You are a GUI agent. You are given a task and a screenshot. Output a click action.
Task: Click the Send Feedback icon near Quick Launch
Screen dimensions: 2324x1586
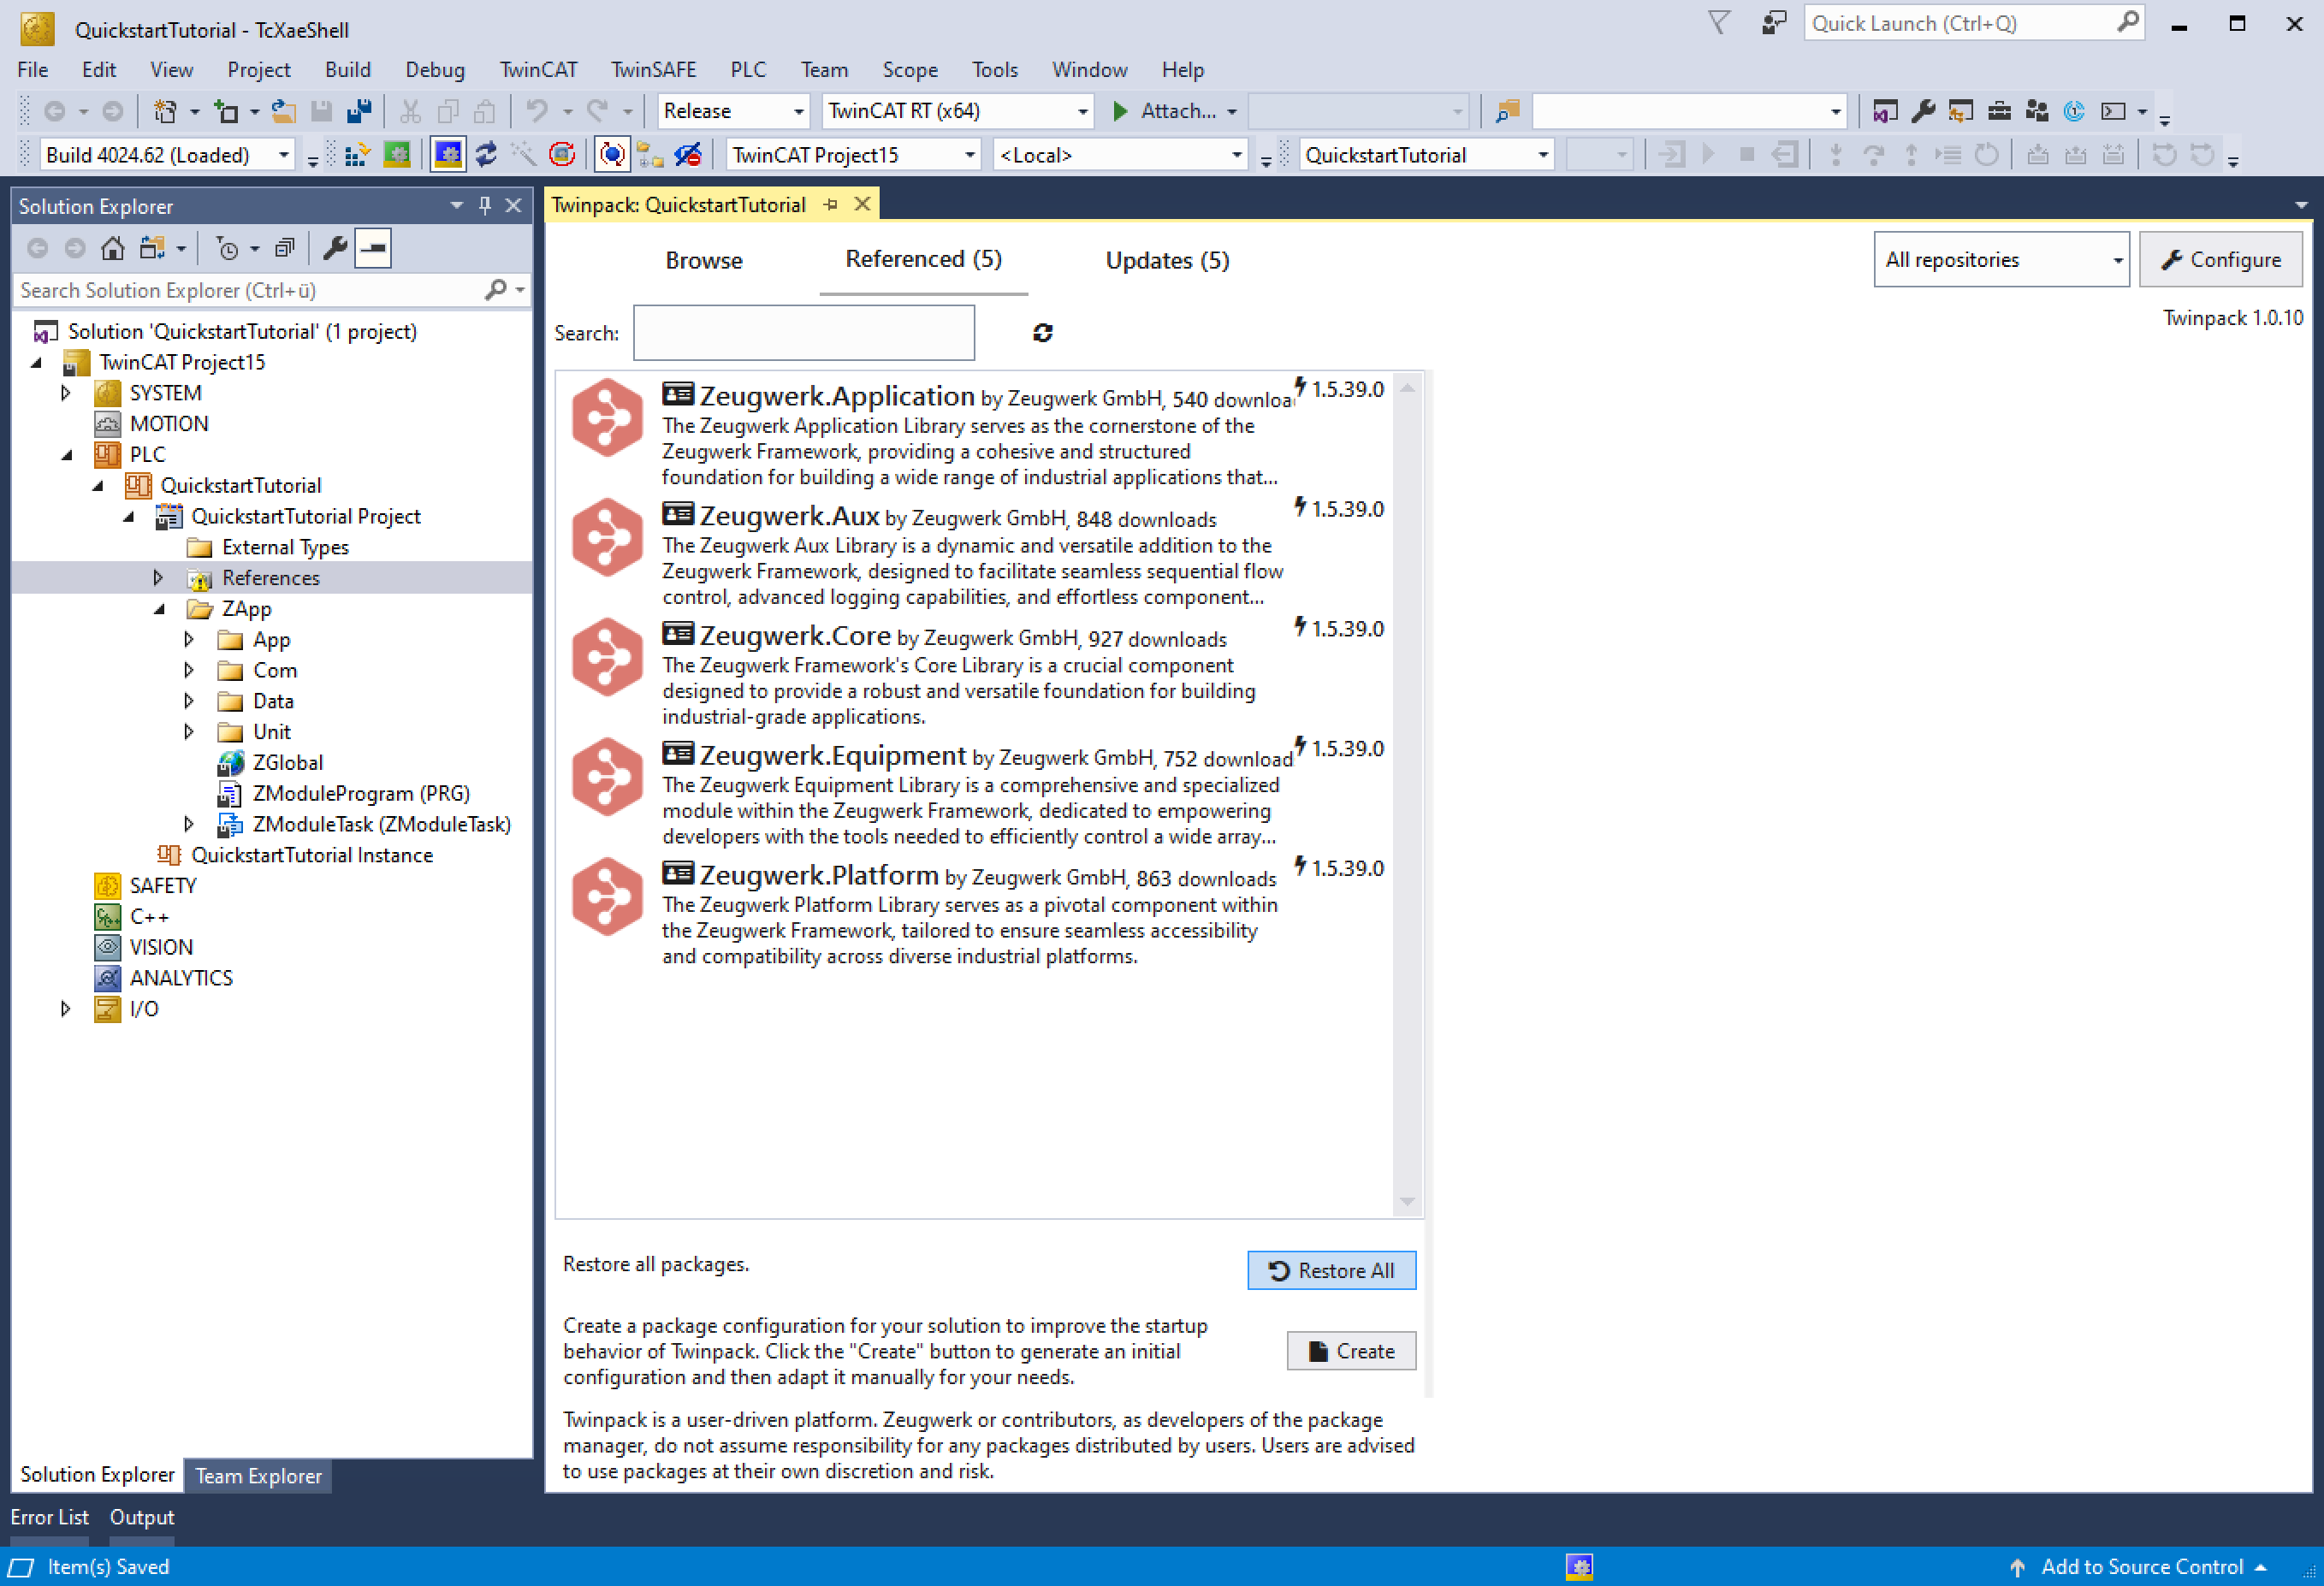1774,23
